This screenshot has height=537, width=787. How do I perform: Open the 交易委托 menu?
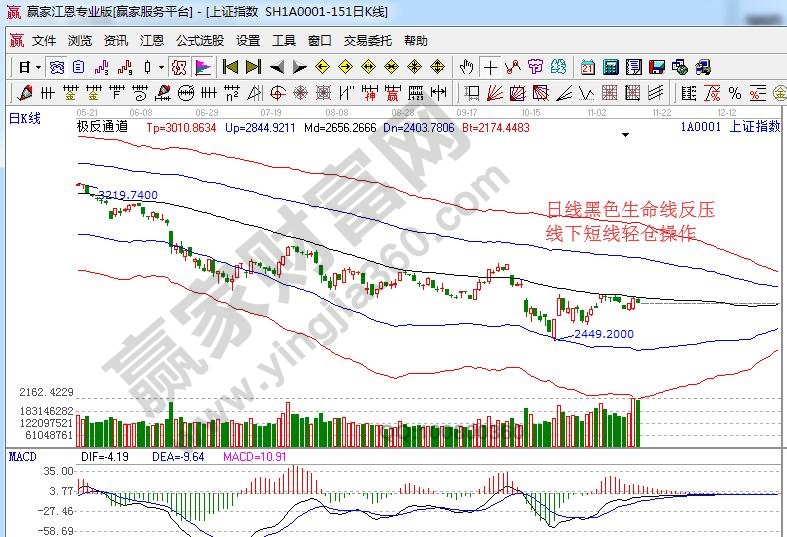pyautogui.click(x=368, y=41)
